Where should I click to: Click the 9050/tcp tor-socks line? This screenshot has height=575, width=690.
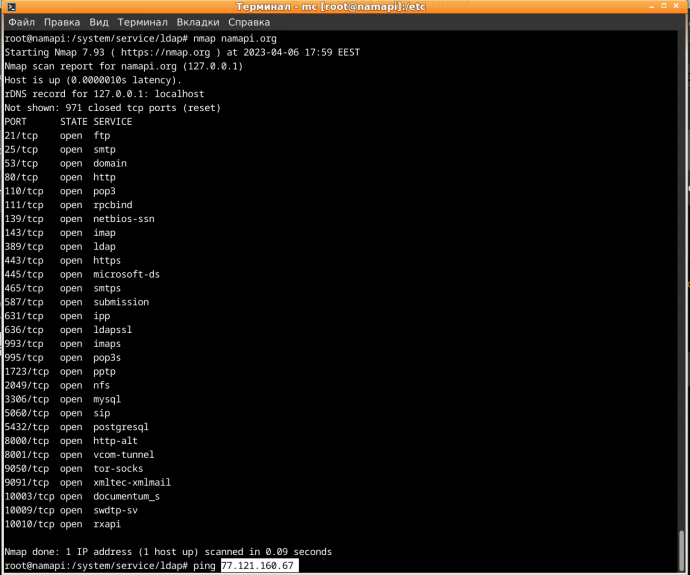pos(74,468)
